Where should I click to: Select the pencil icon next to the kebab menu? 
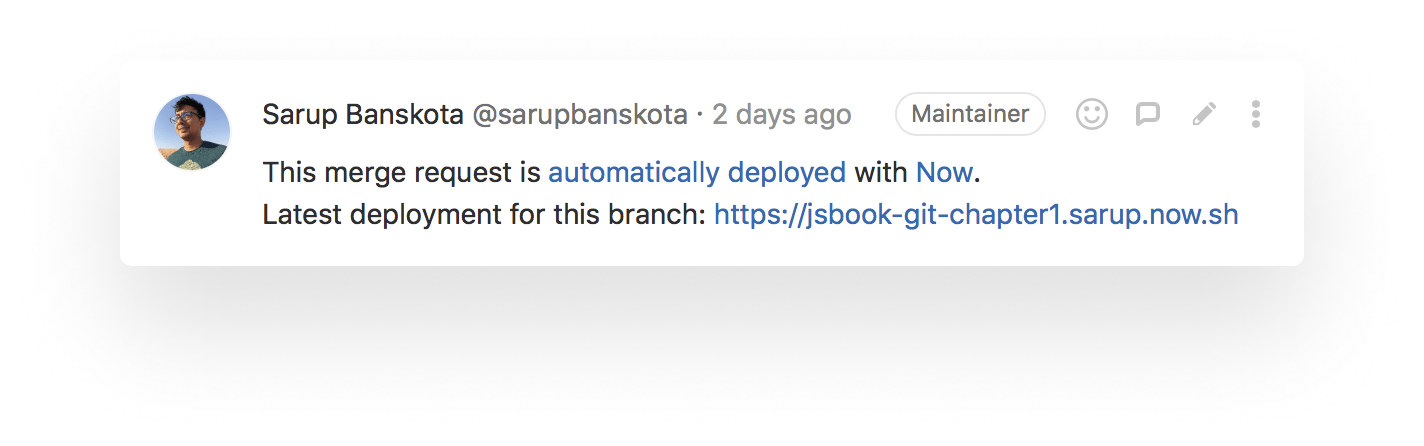tap(1204, 115)
